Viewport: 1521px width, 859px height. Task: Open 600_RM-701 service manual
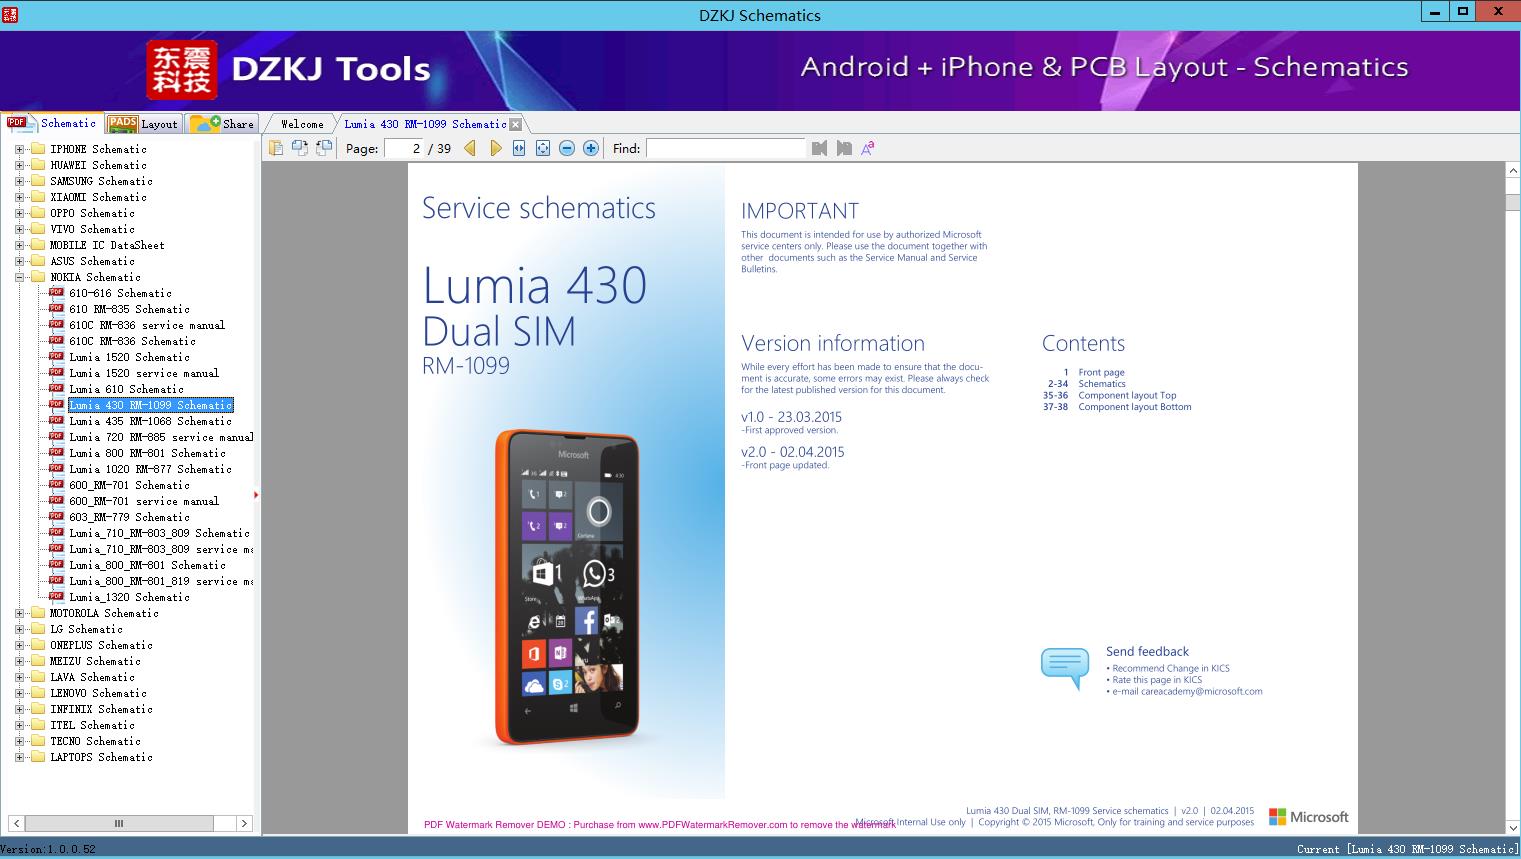point(144,501)
